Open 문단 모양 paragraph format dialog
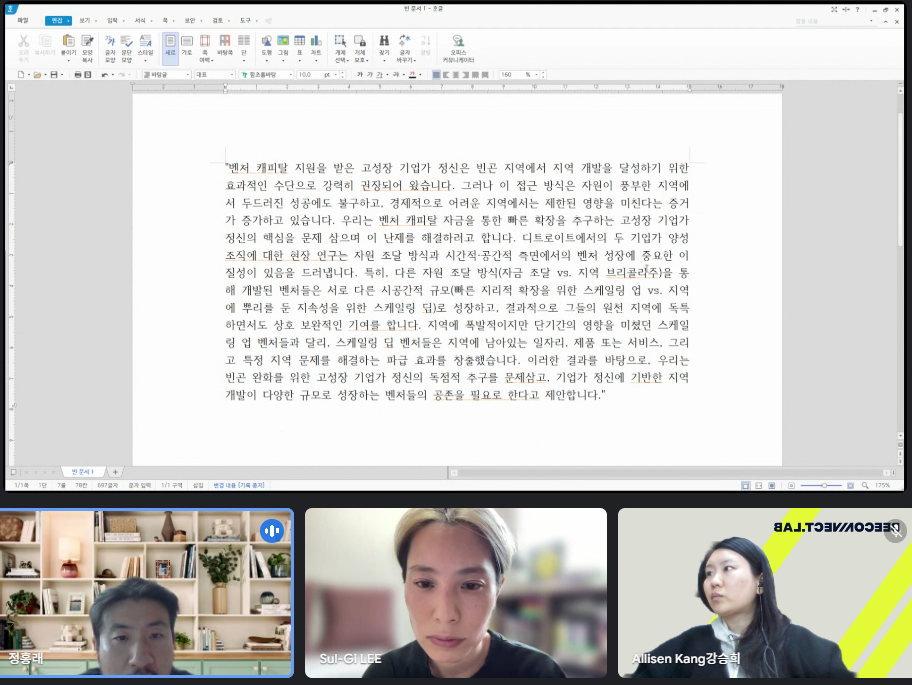This screenshot has height=685, width=912. click(x=126, y=48)
